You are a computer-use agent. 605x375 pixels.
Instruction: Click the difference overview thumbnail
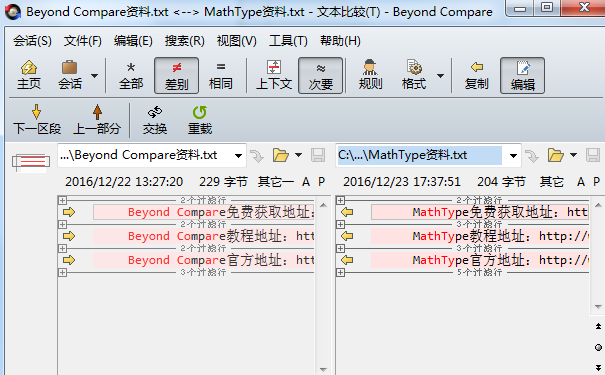(31, 162)
